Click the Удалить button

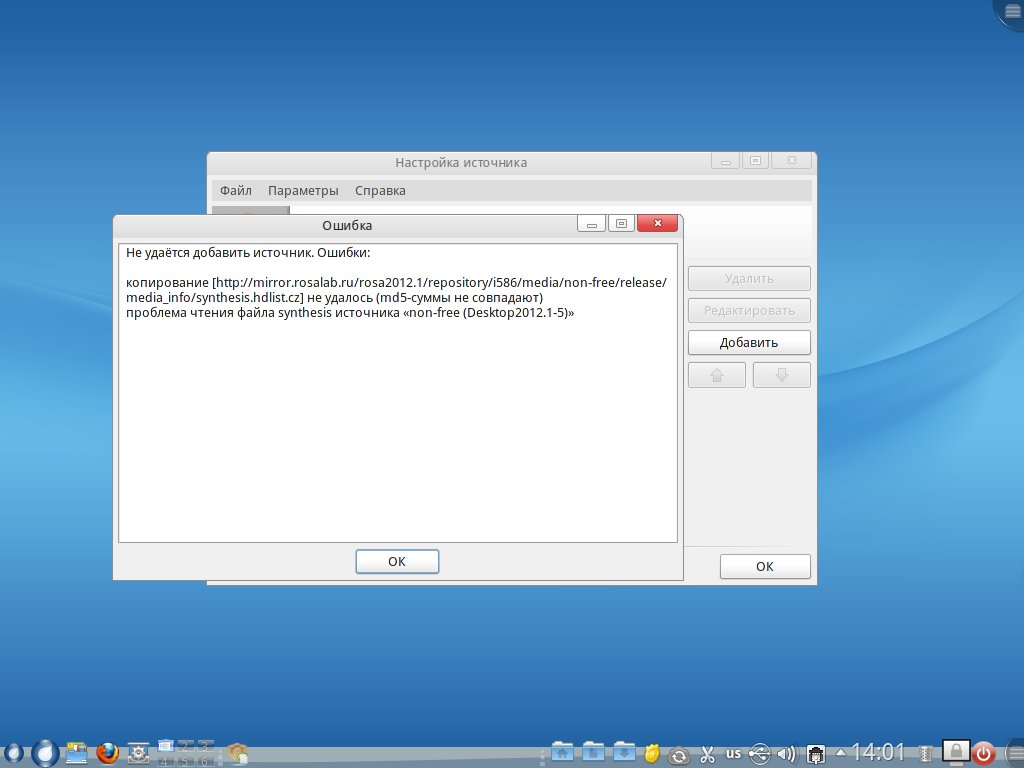pyautogui.click(x=749, y=278)
